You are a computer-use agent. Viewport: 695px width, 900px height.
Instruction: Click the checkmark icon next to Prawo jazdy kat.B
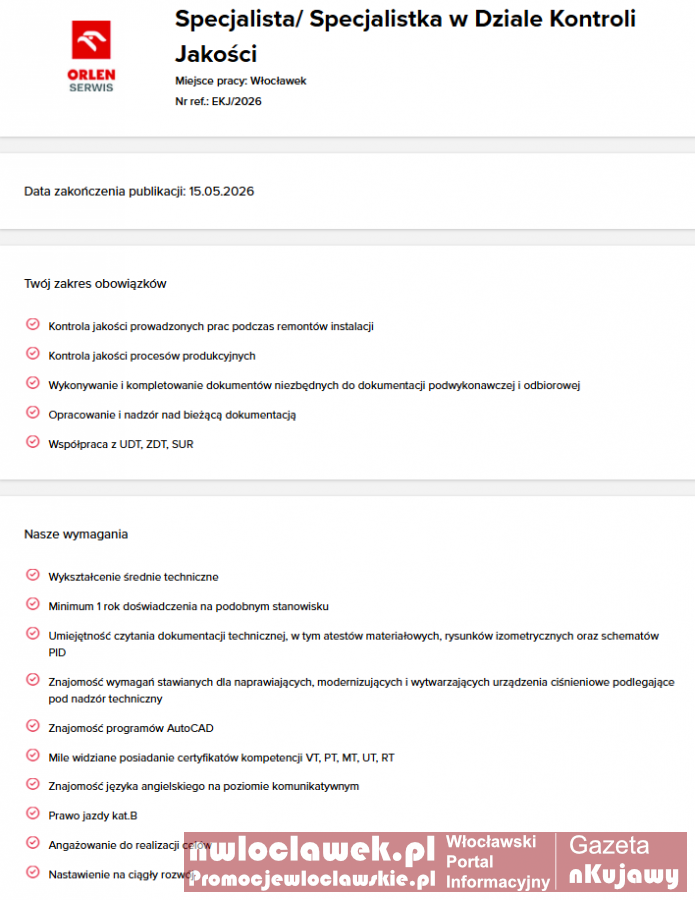[x=31, y=814]
